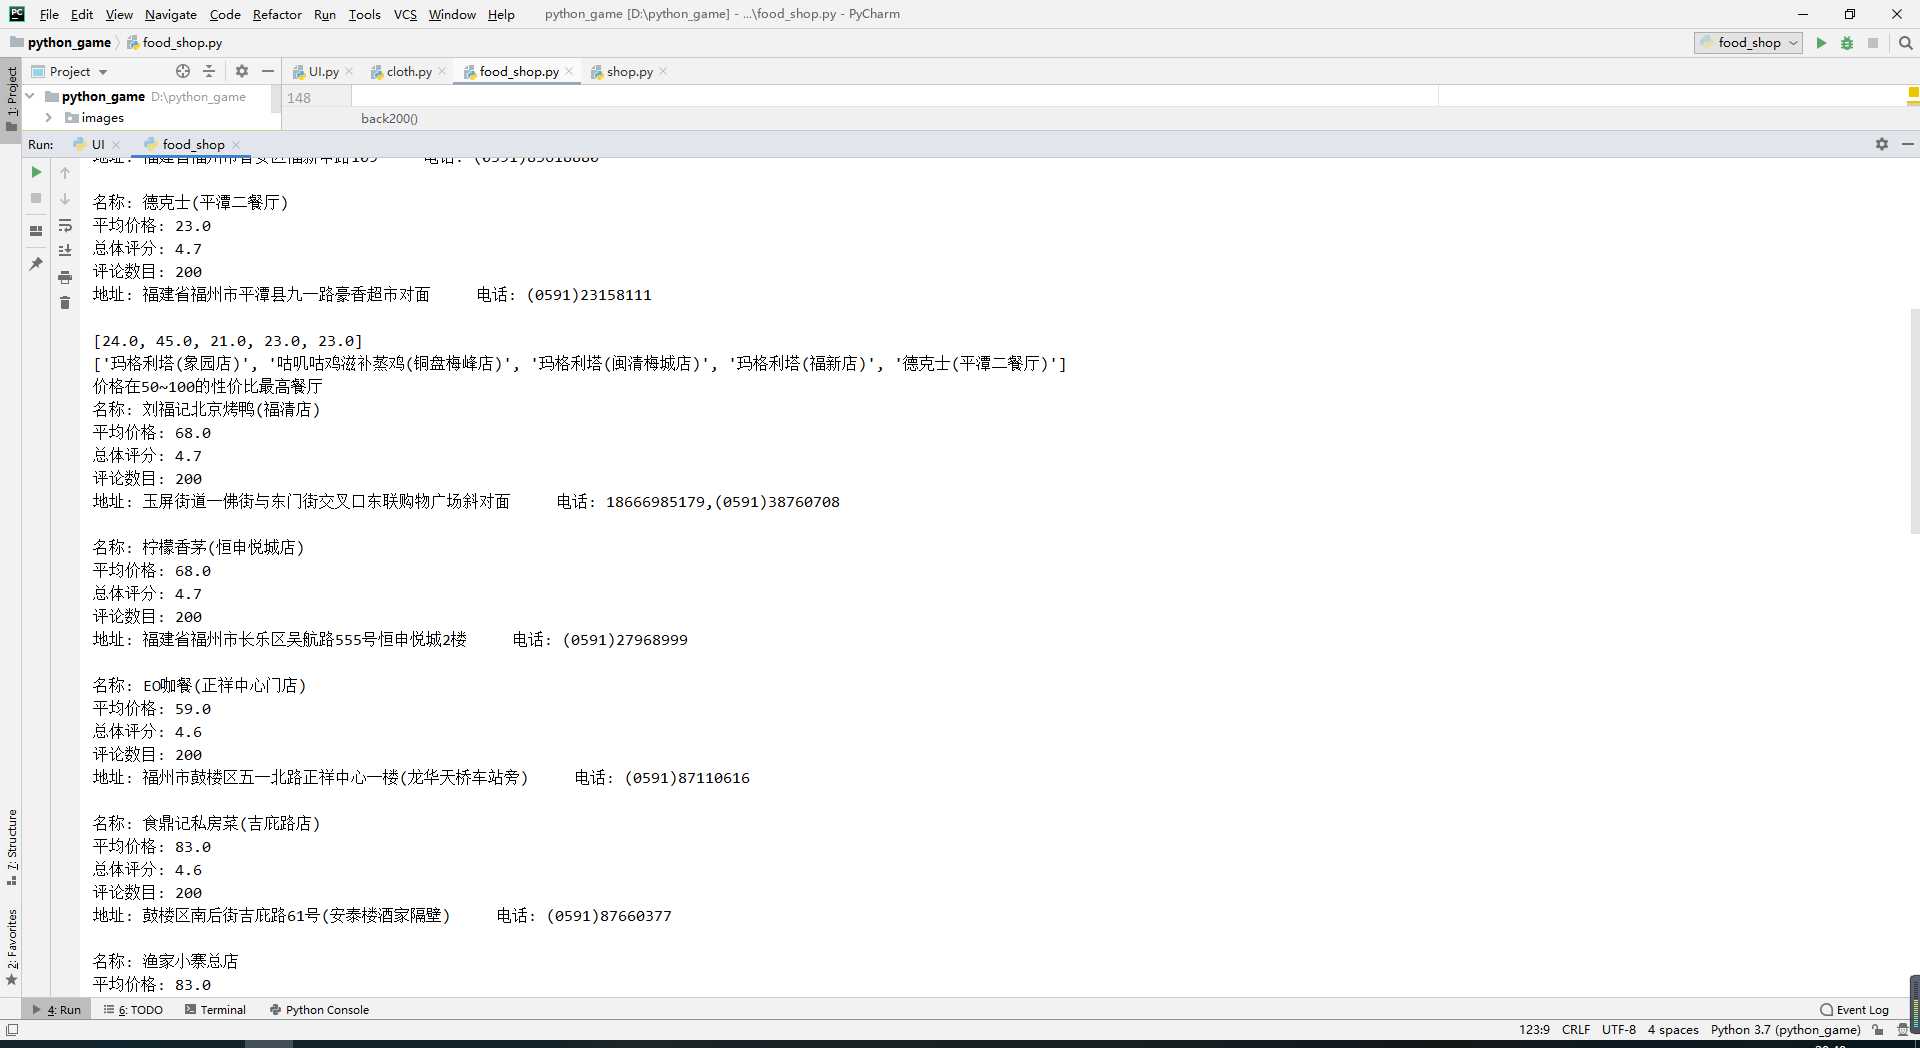Open the Project view dropdown

(x=70, y=72)
